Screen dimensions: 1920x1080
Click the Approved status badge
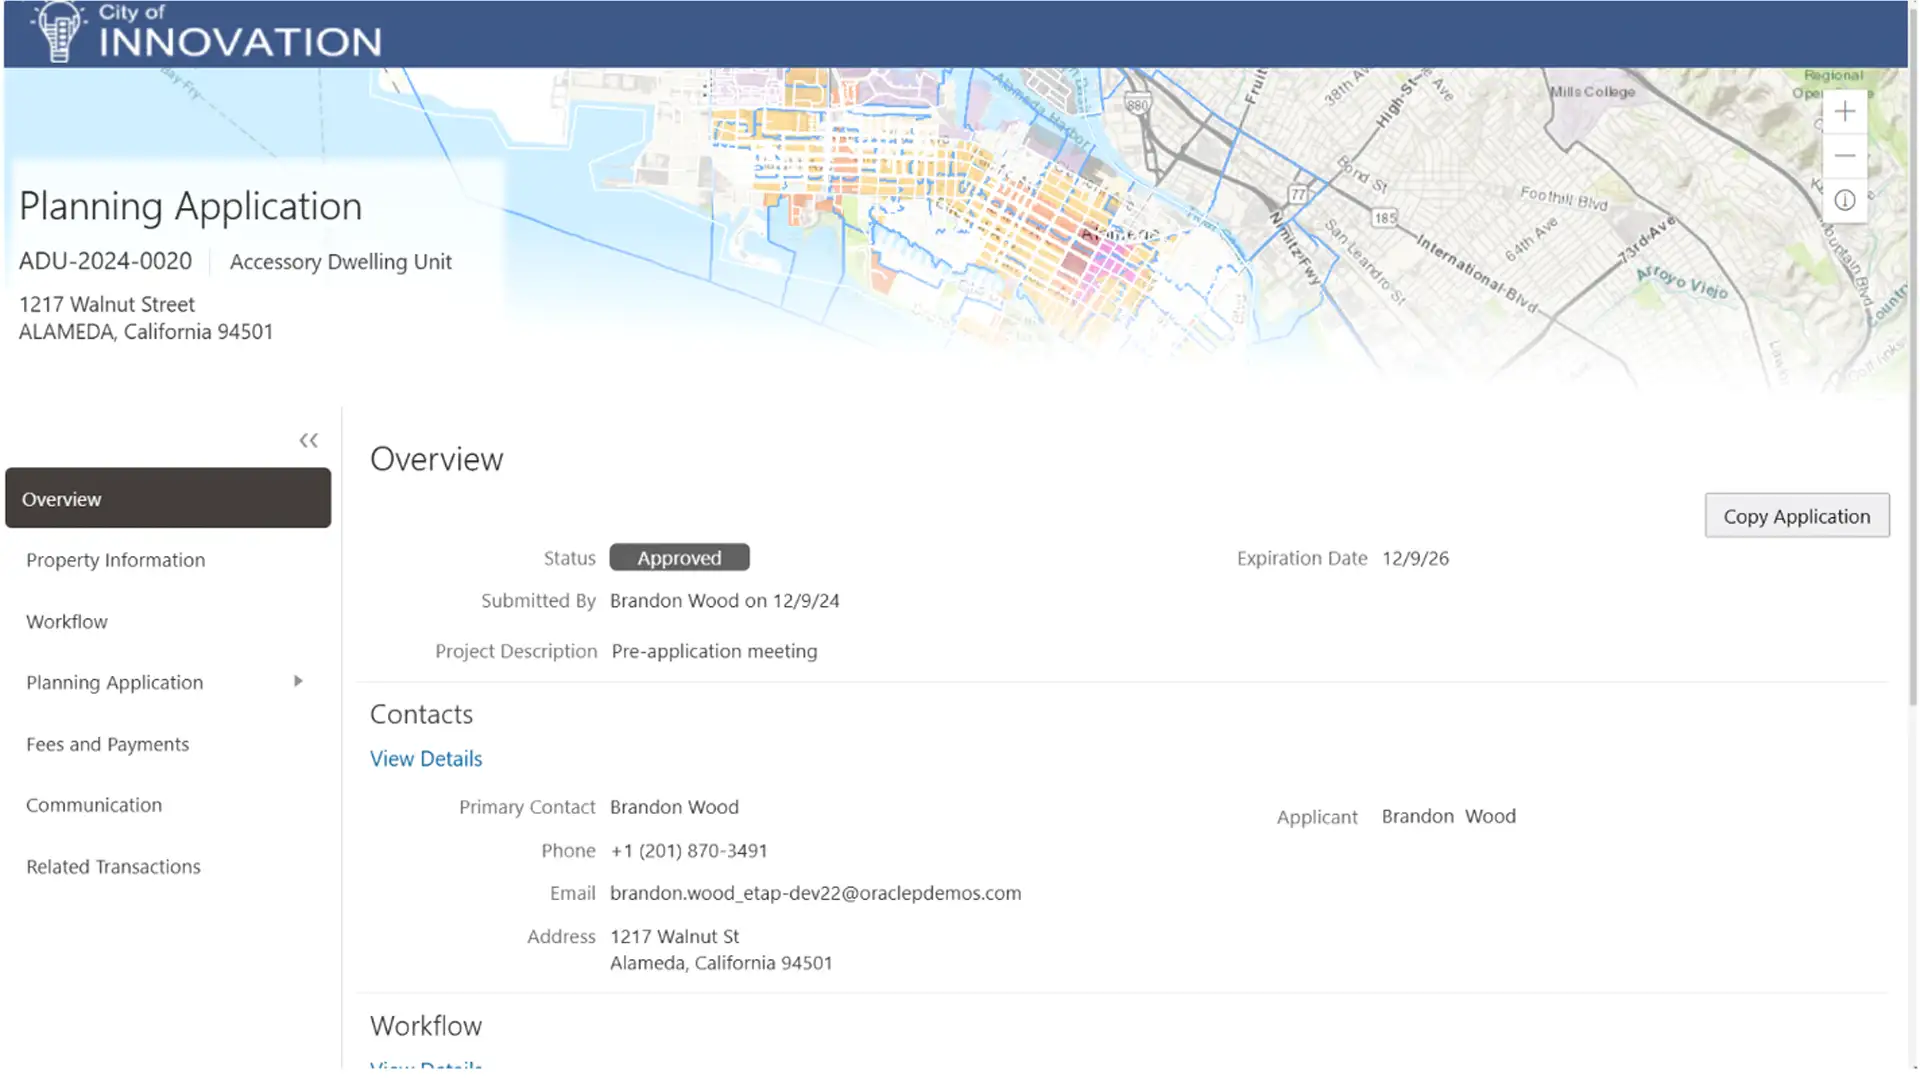coord(679,558)
